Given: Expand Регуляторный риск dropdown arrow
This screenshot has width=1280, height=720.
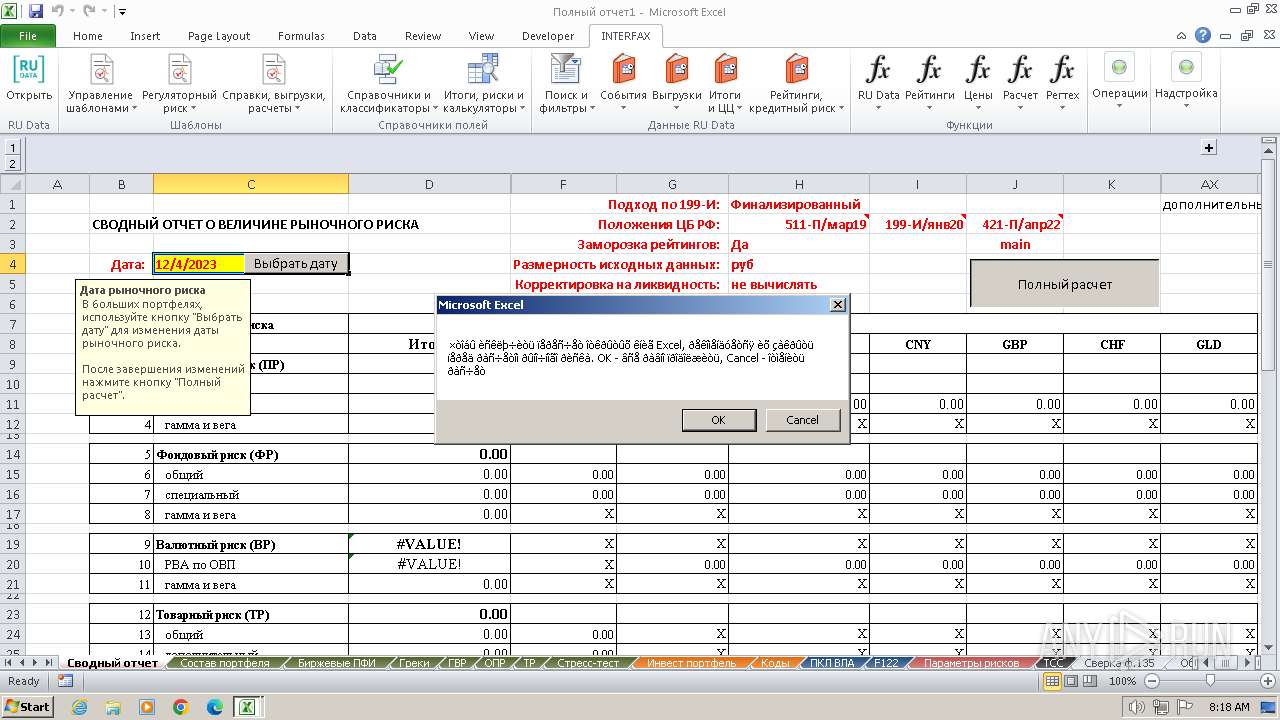Looking at the screenshot, I should coord(193,109).
